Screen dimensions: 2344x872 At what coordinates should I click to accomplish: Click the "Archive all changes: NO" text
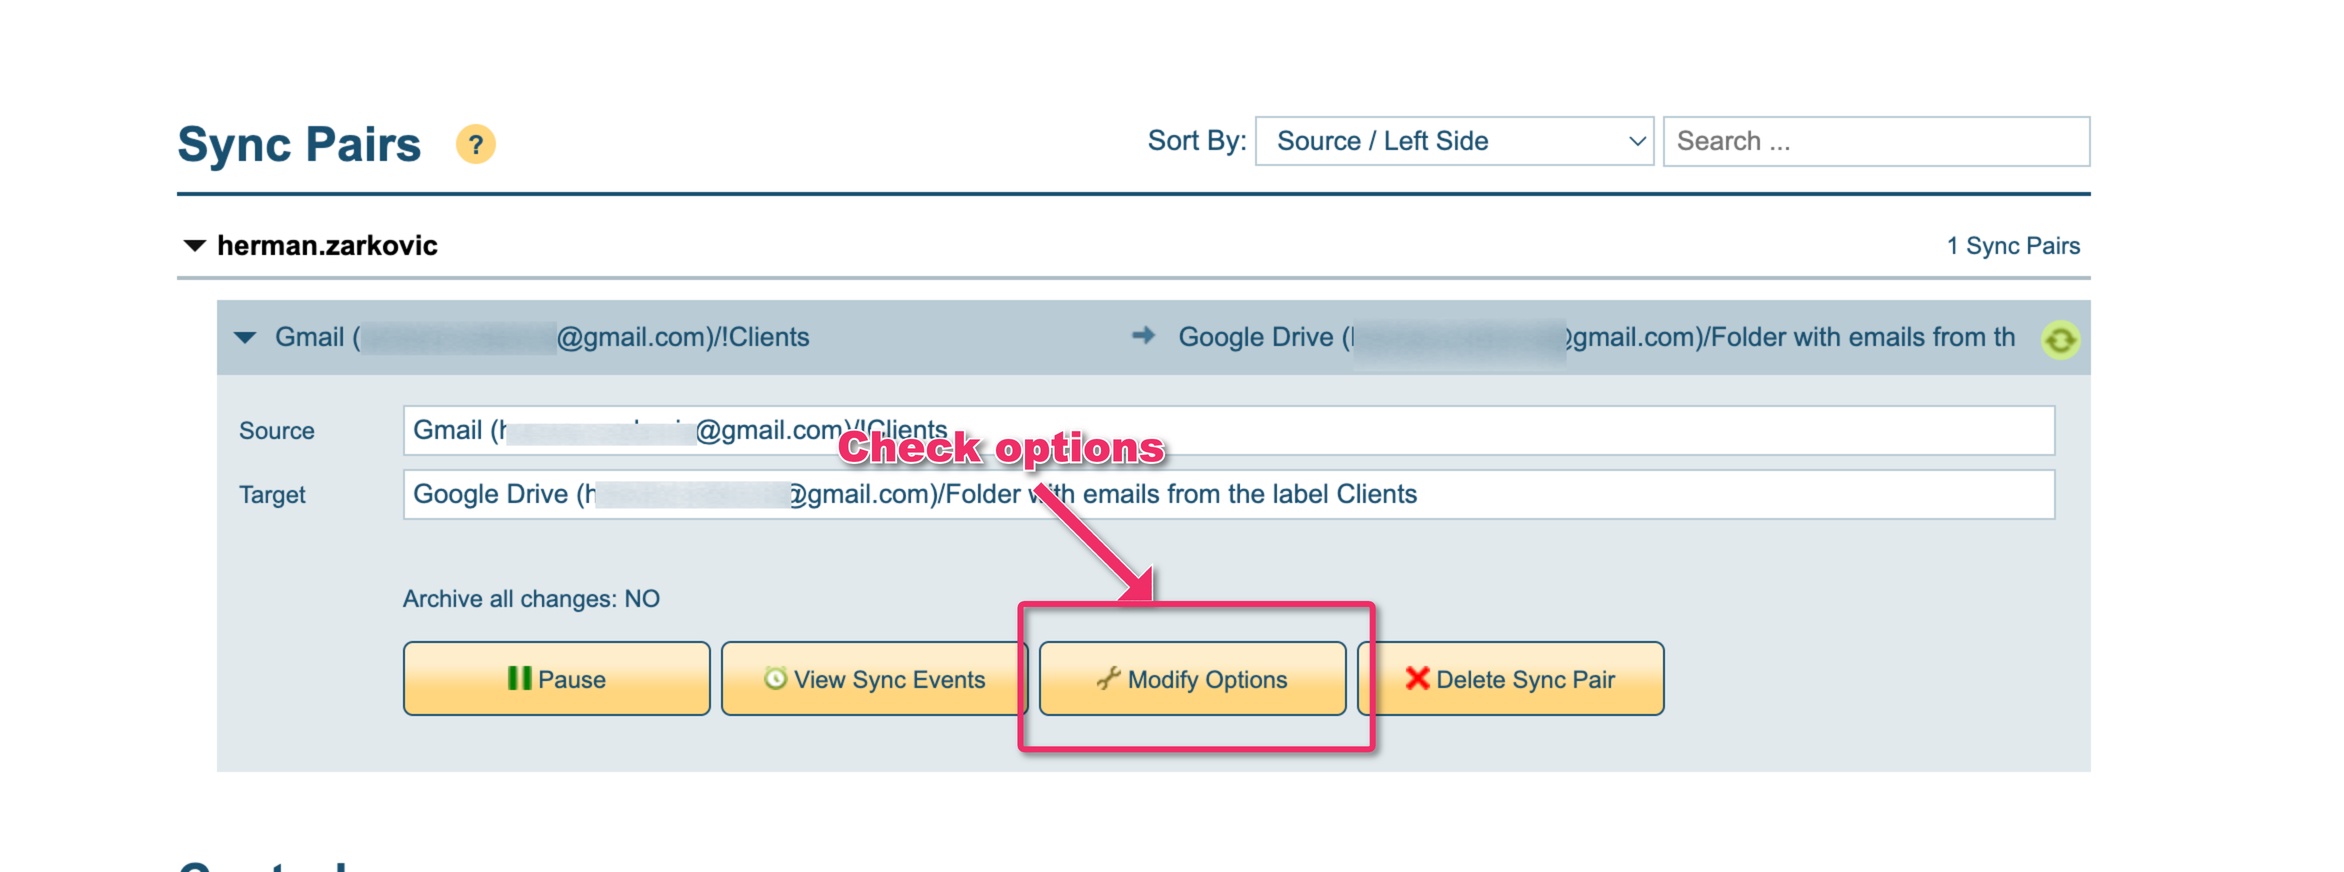coord(531,599)
